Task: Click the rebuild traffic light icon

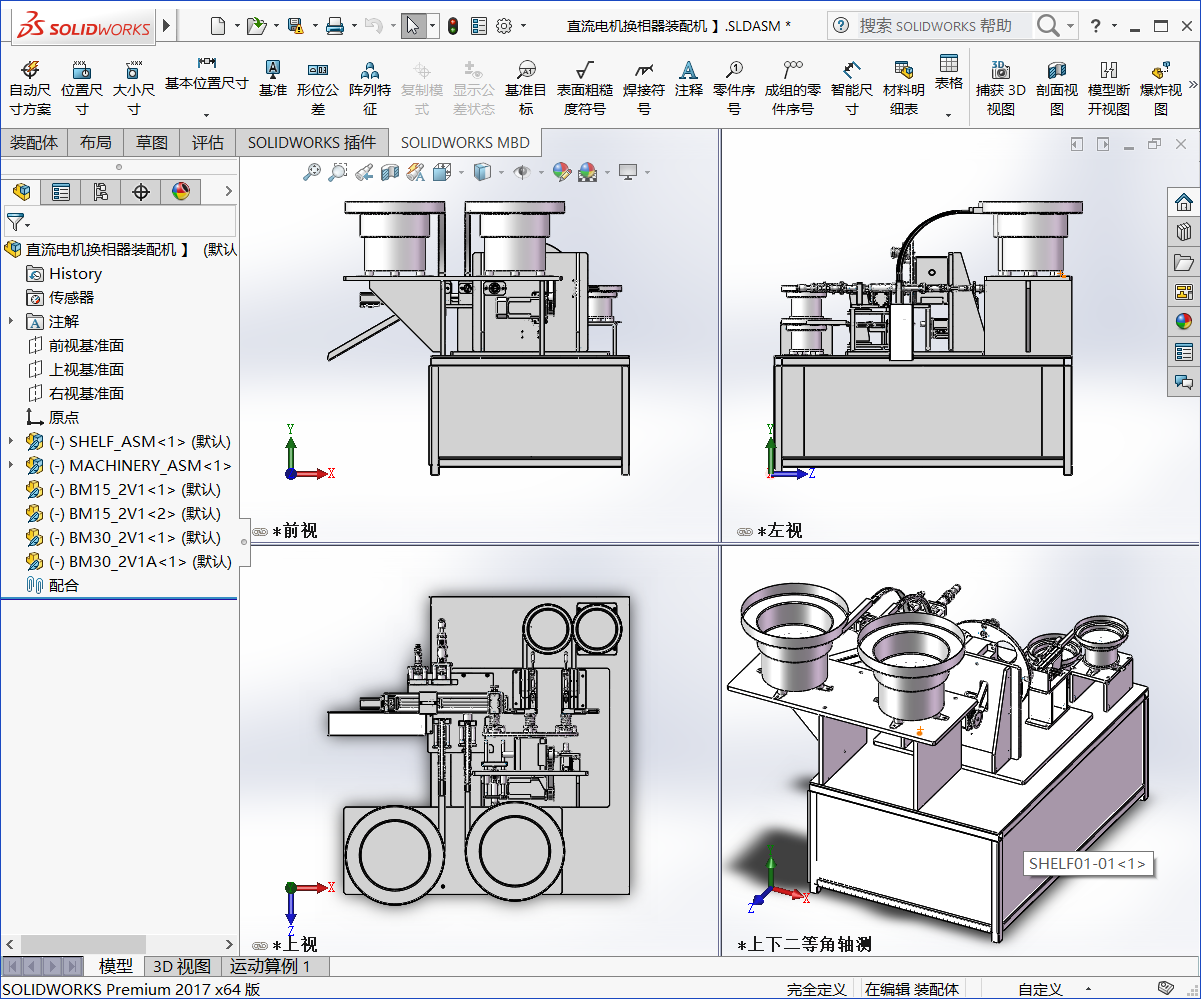Action: coord(452,26)
